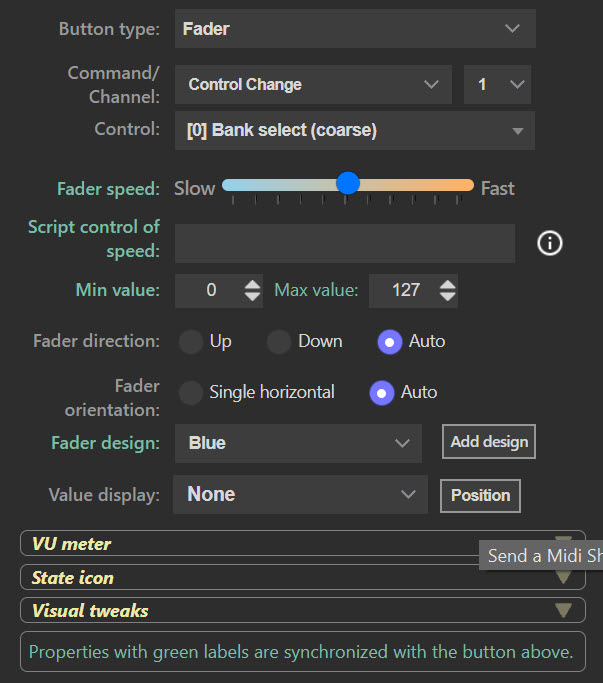The height and width of the screenshot is (683, 603).
Task: Decrease the Min value using down arrow
Action: click(253, 297)
